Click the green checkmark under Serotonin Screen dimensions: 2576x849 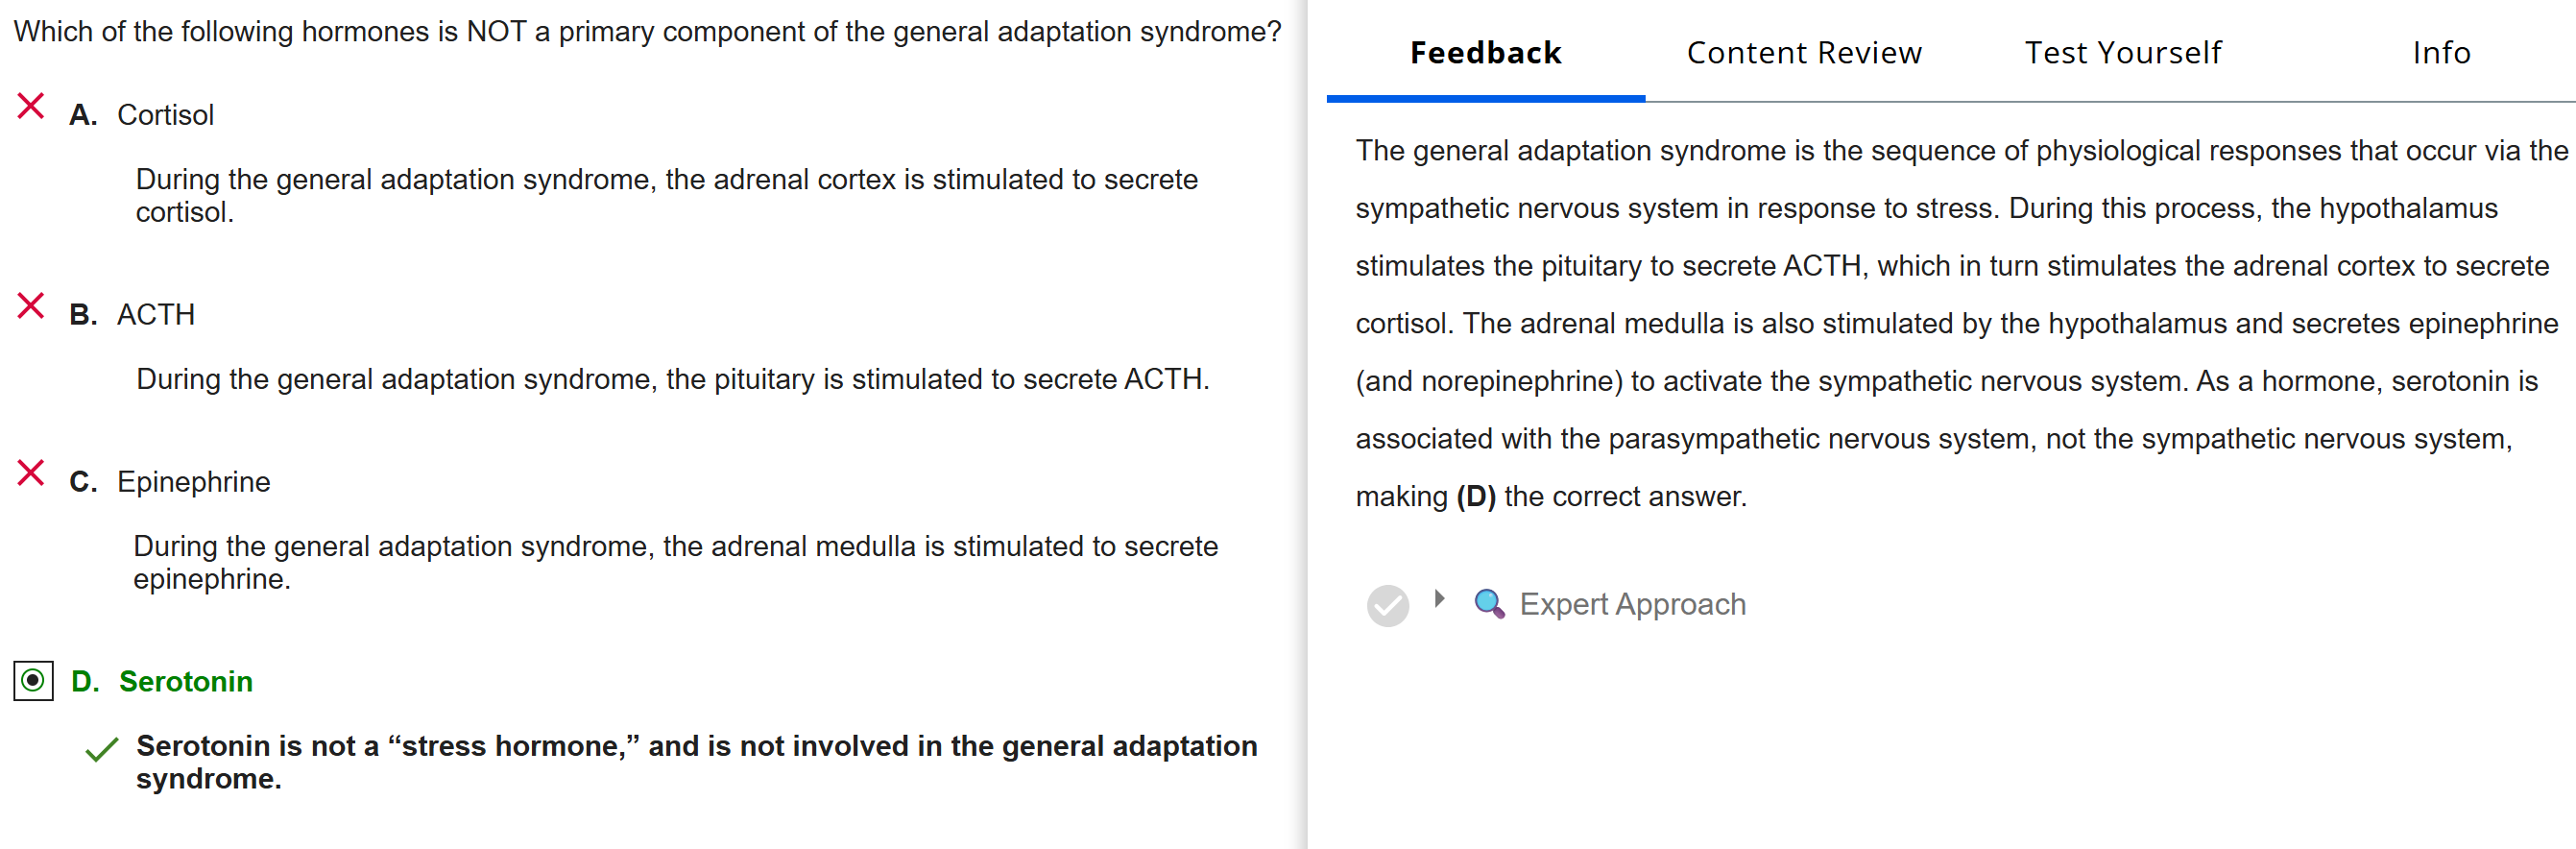point(102,750)
